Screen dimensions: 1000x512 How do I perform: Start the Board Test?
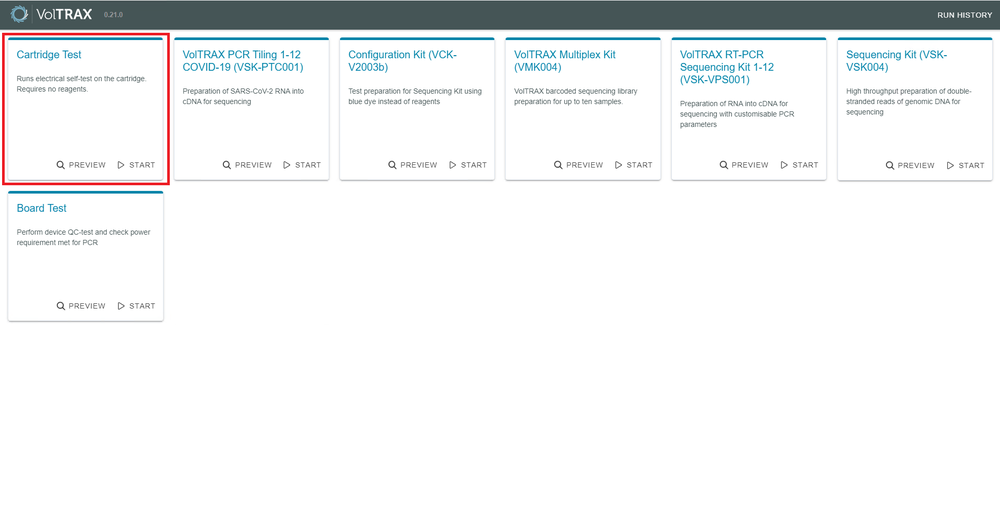point(136,306)
